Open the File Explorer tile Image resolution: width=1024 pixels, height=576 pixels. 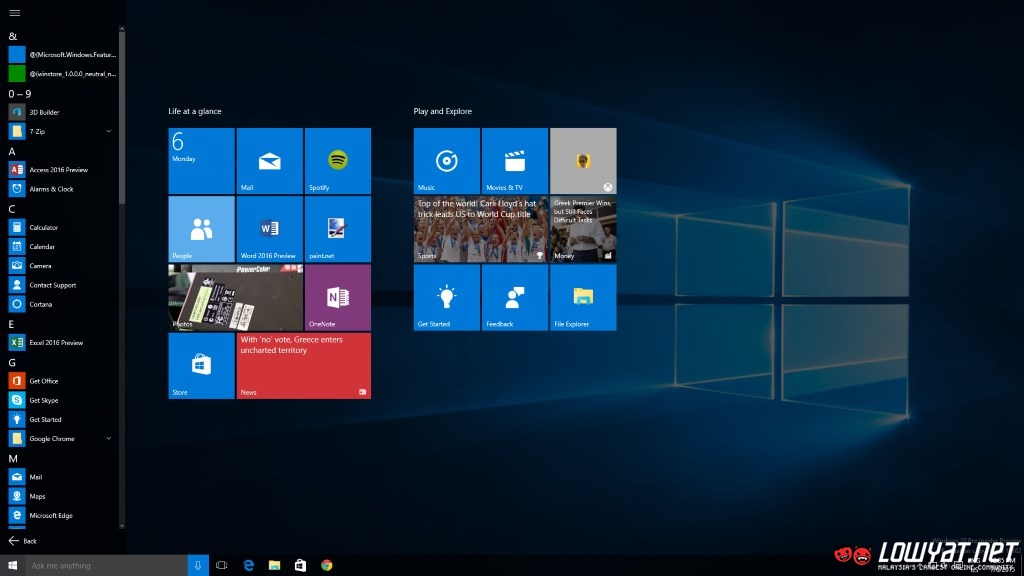pos(582,297)
